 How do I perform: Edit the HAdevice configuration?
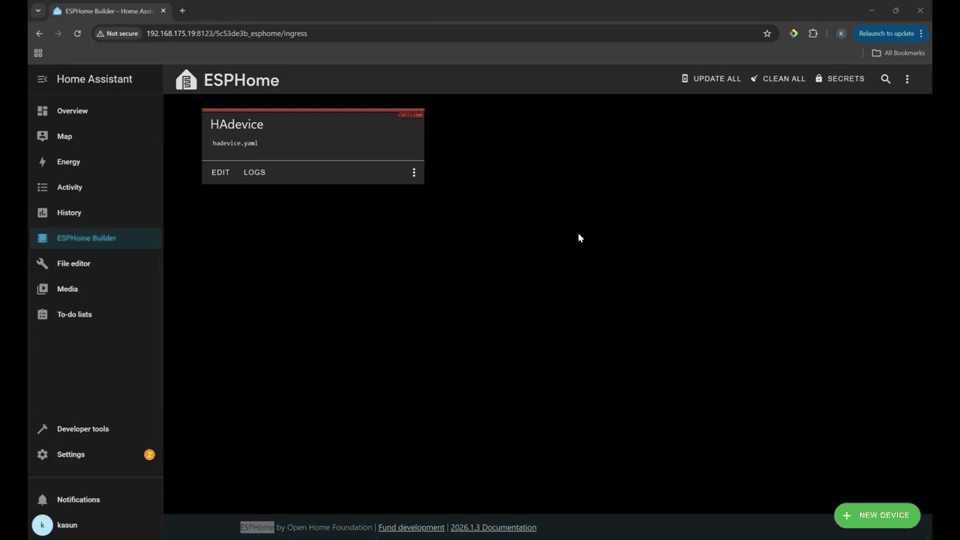[x=220, y=172]
